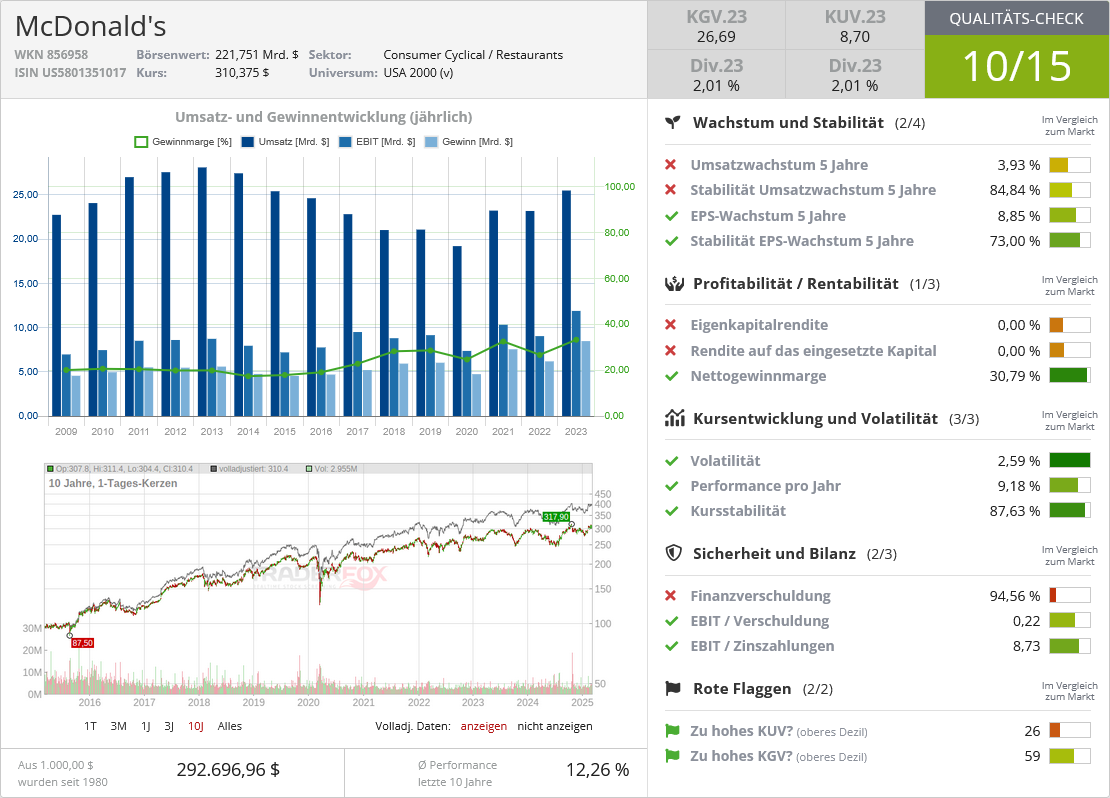Click the Volatilität market comparison bar

[1070, 460]
